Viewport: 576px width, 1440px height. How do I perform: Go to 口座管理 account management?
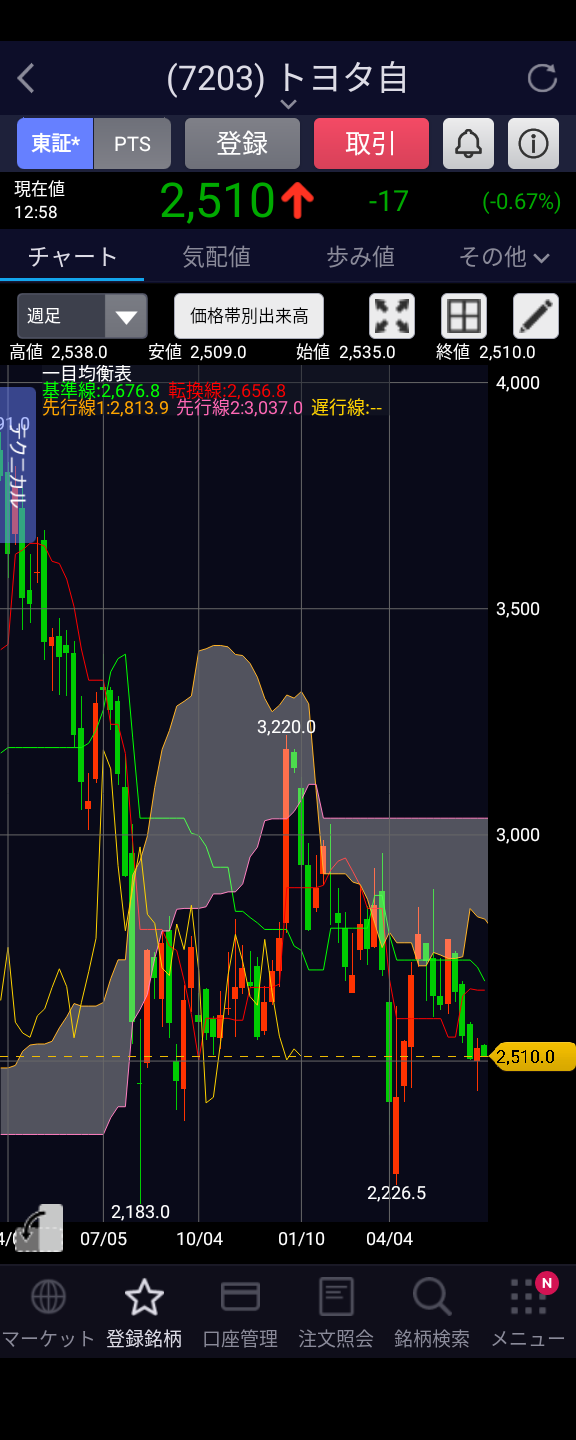tap(240, 1313)
